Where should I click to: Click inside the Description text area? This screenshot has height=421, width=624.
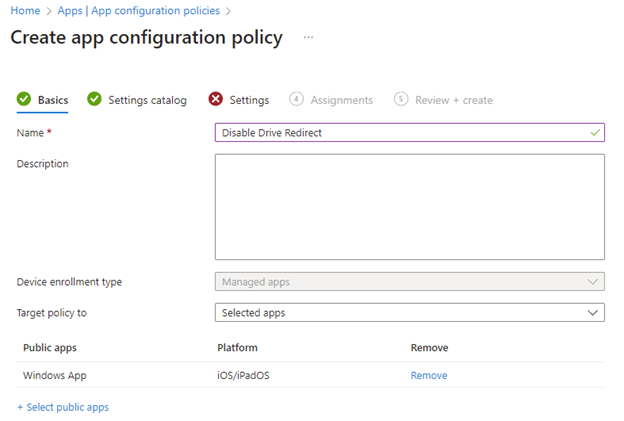point(409,206)
